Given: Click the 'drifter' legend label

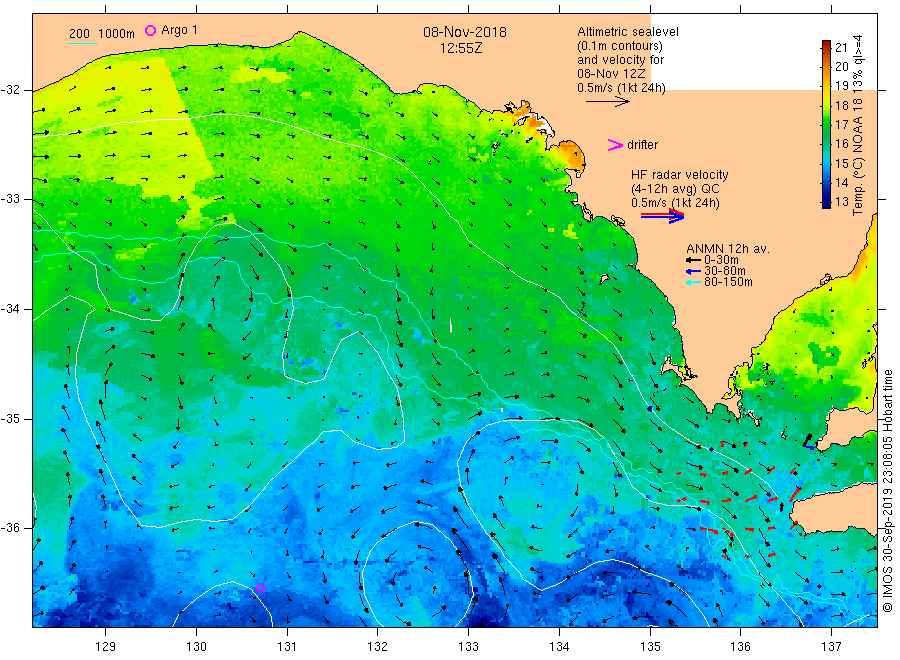Looking at the screenshot, I should click(642, 145).
